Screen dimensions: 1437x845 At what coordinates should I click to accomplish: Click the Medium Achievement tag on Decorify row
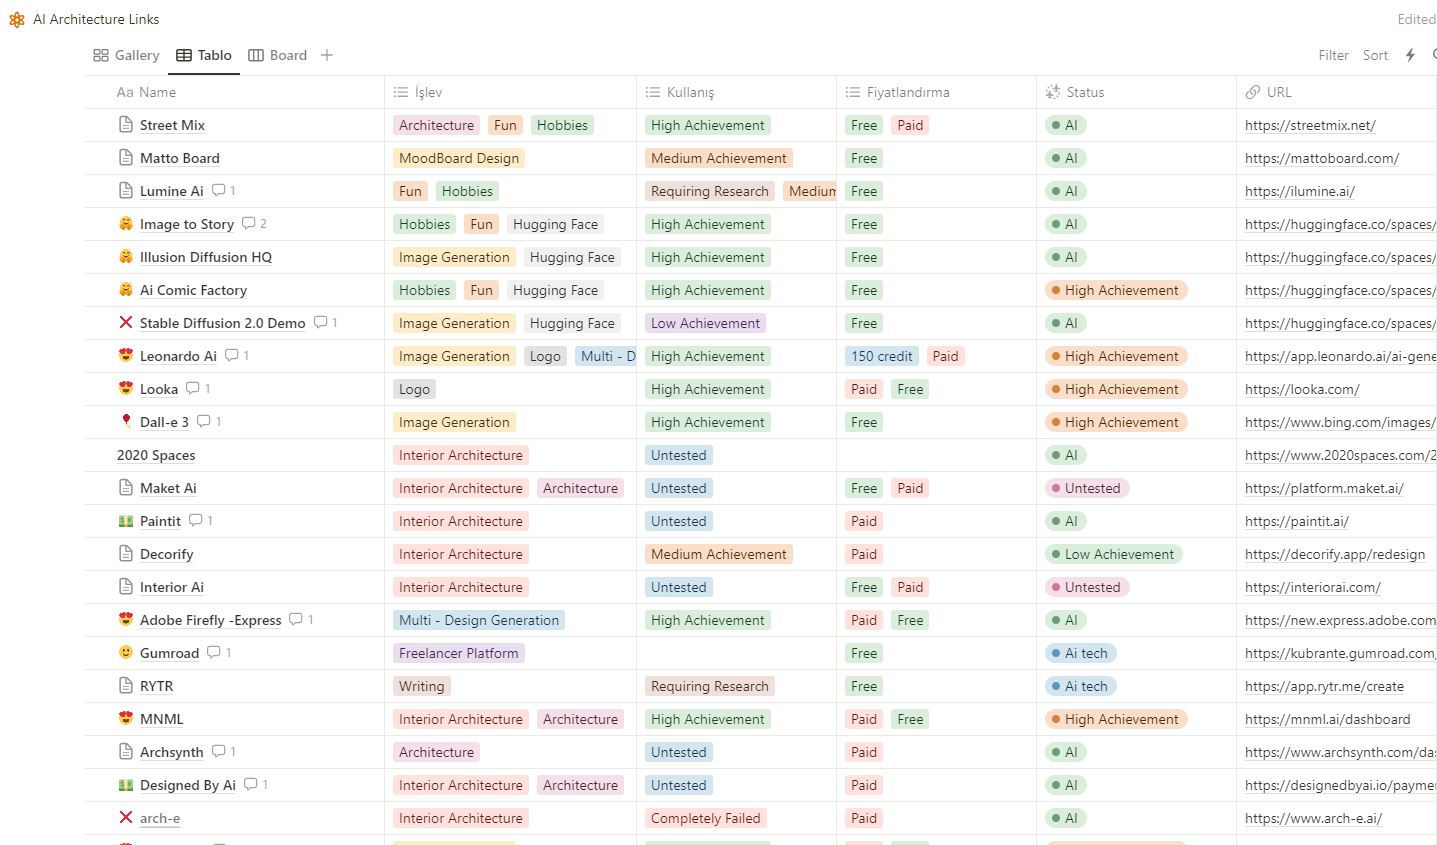click(x=719, y=554)
